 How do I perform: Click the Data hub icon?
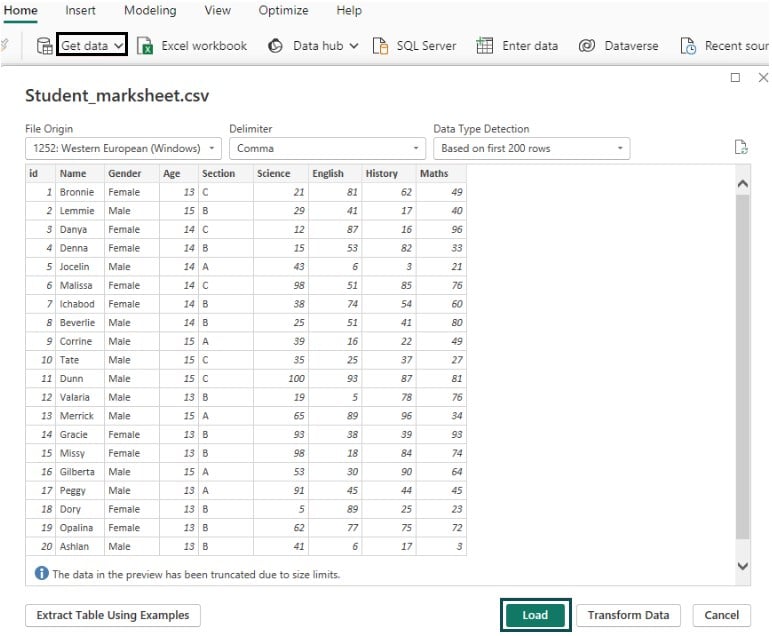[x=275, y=46]
